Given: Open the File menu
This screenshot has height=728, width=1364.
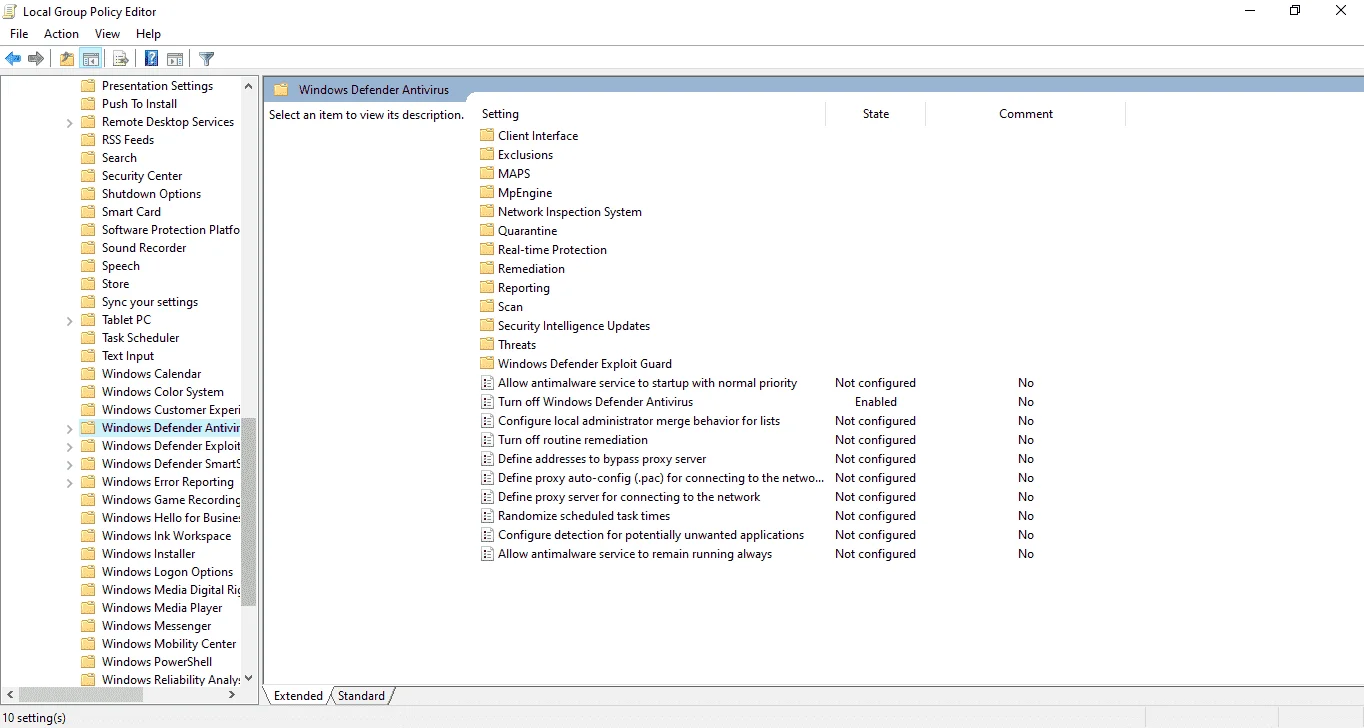Looking at the screenshot, I should 19,34.
